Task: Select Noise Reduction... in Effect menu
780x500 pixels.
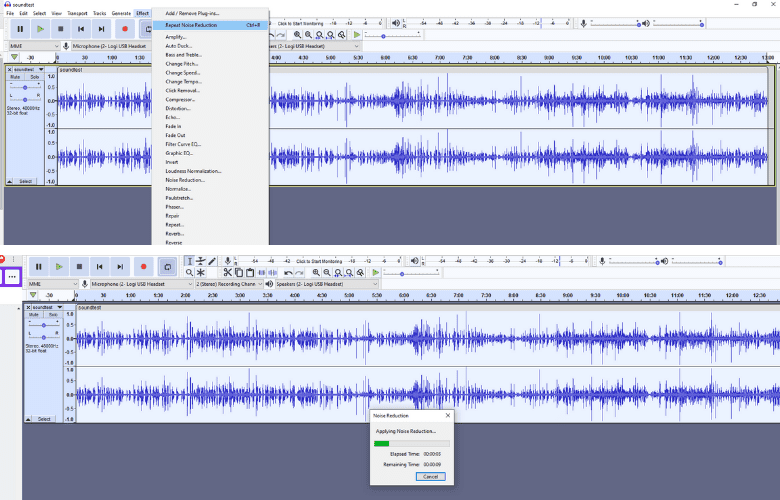Action: [x=187, y=180]
